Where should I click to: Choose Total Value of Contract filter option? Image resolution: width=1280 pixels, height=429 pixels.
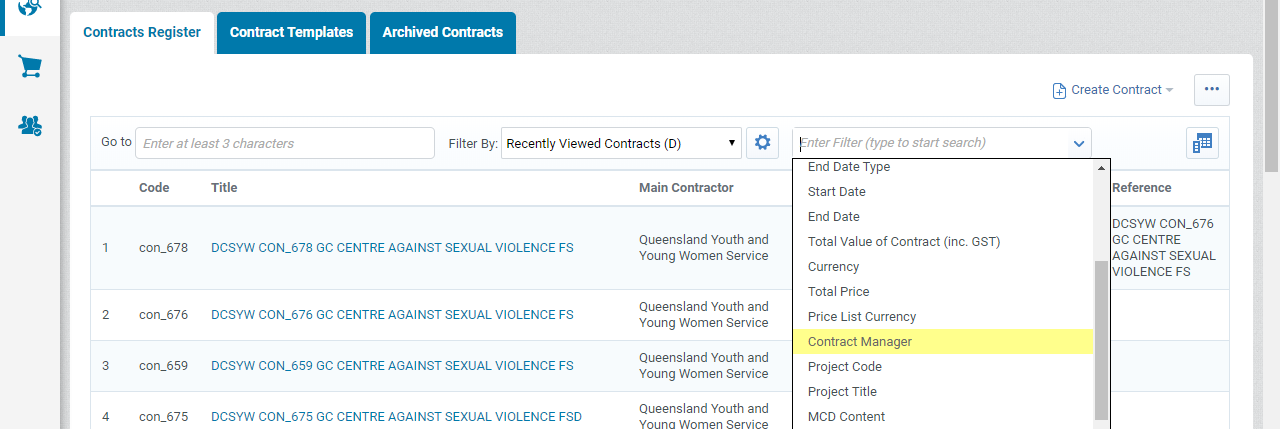(903, 241)
